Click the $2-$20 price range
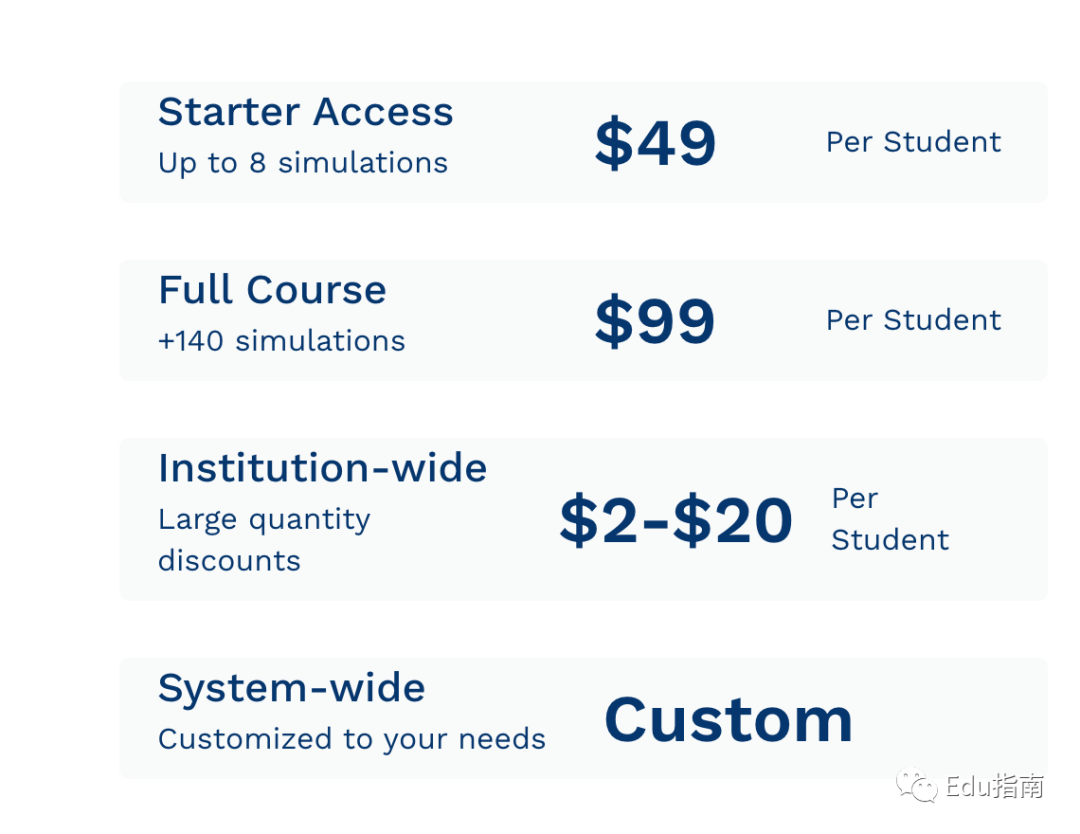 tap(676, 520)
